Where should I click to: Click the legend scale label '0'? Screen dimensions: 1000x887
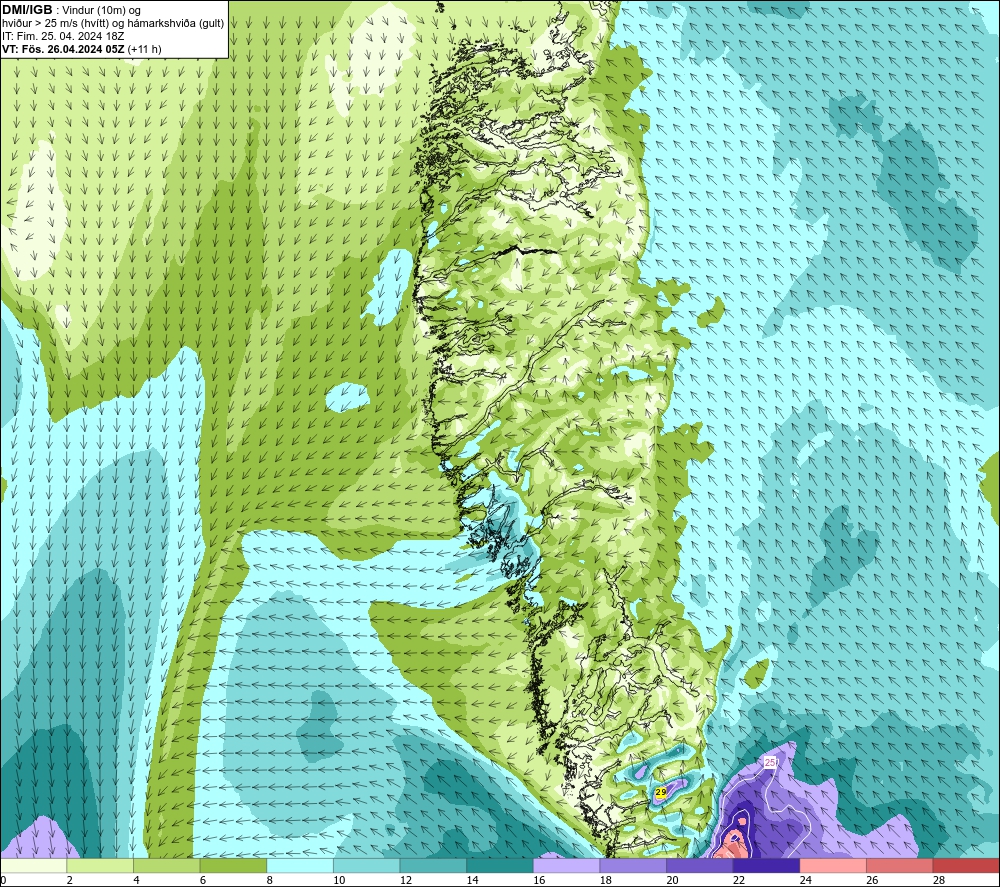coord(3,880)
